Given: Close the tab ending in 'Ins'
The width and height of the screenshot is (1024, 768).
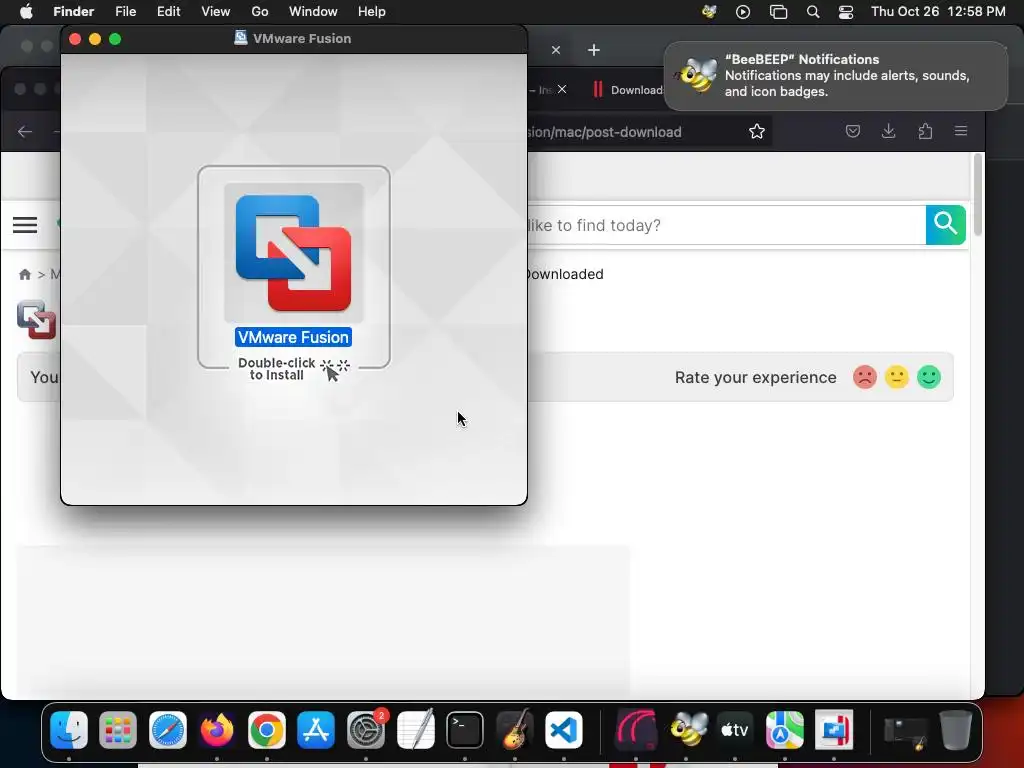Looking at the screenshot, I should pyautogui.click(x=562, y=89).
